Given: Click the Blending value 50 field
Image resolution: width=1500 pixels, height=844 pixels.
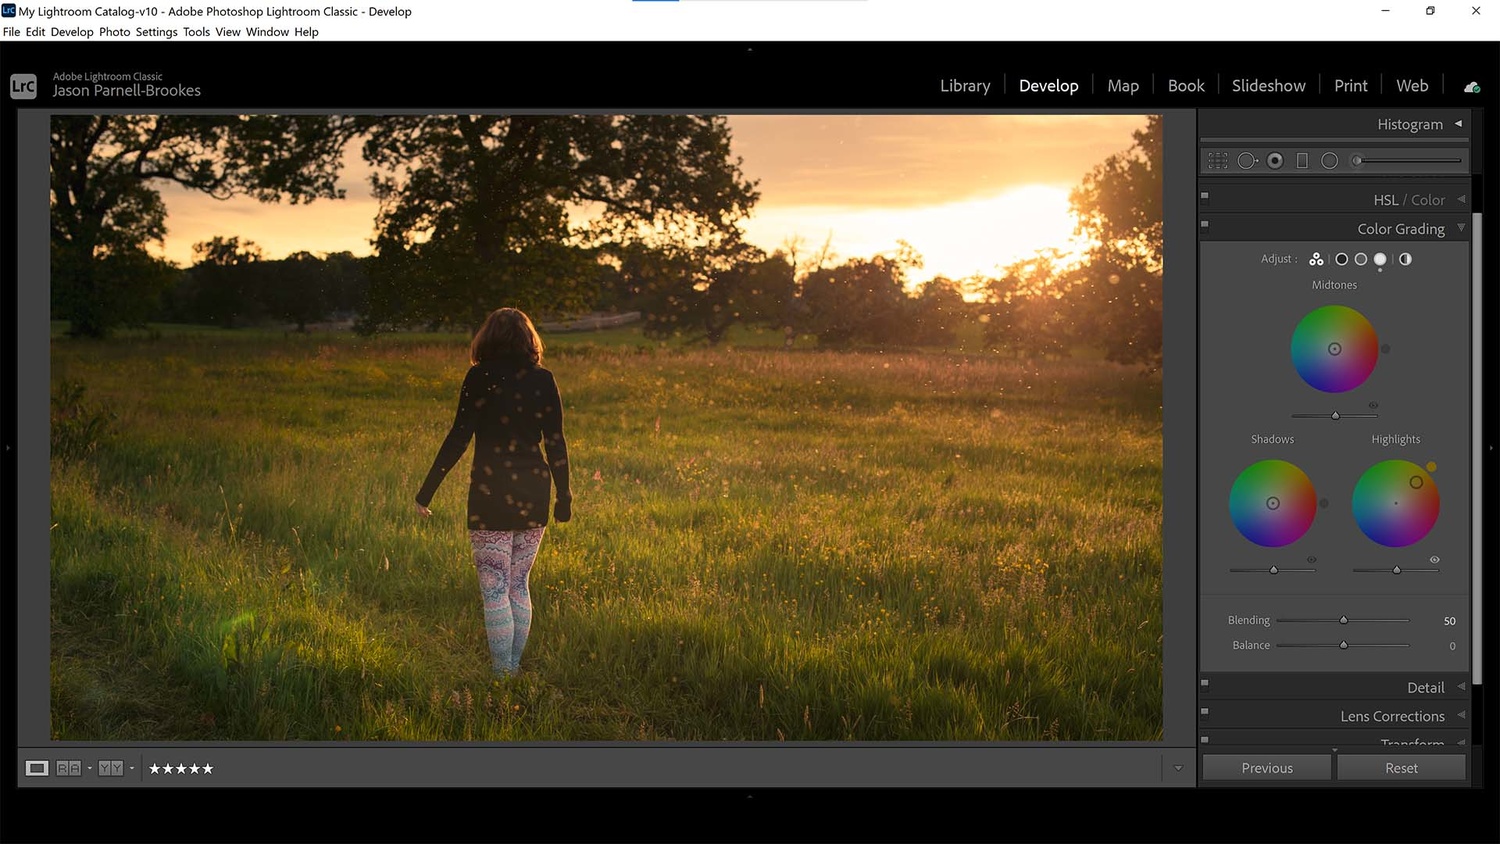Looking at the screenshot, I should (1449, 621).
